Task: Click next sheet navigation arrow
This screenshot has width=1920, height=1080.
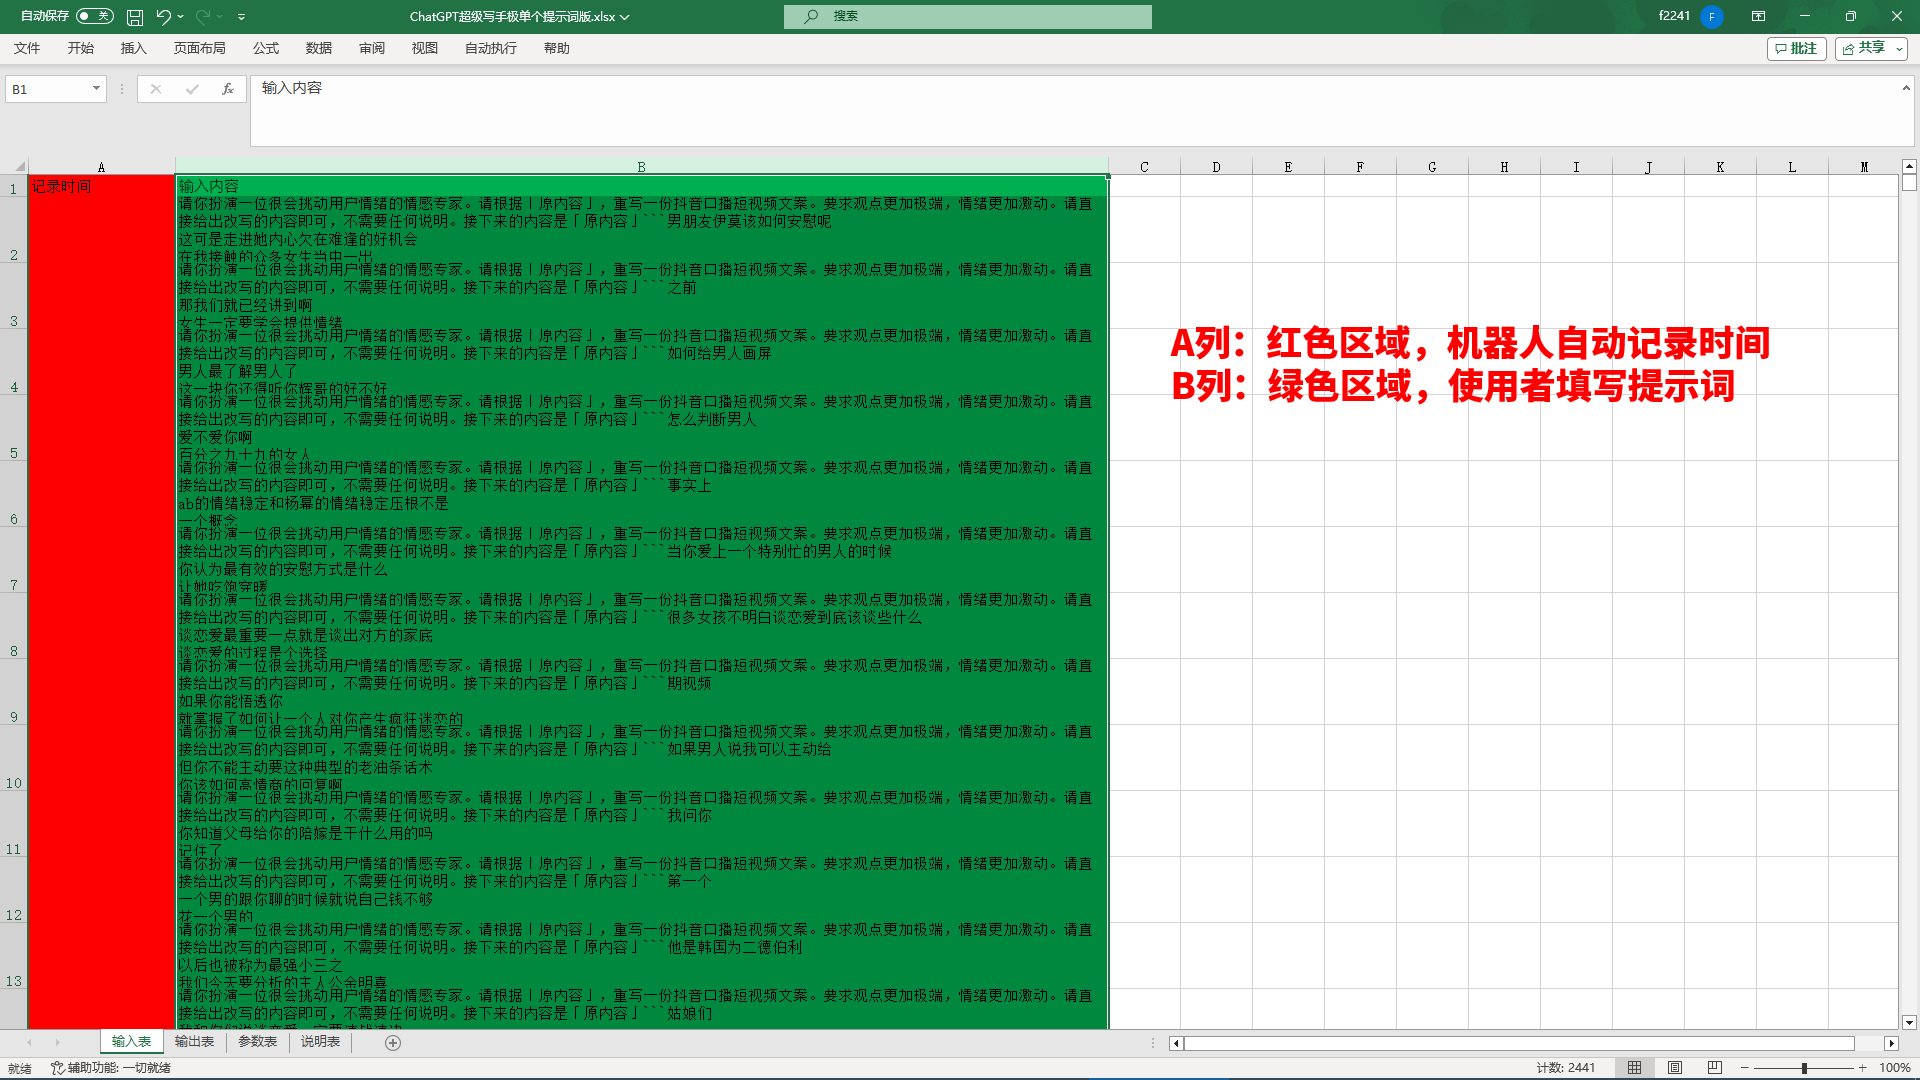Action: point(57,1042)
